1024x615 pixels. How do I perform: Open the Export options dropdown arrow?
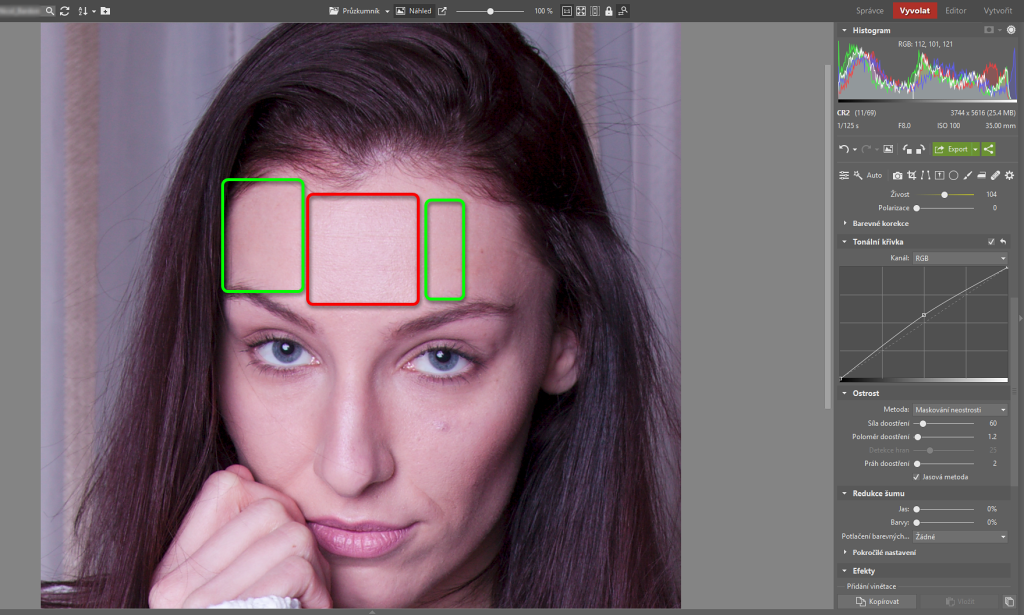tap(975, 149)
